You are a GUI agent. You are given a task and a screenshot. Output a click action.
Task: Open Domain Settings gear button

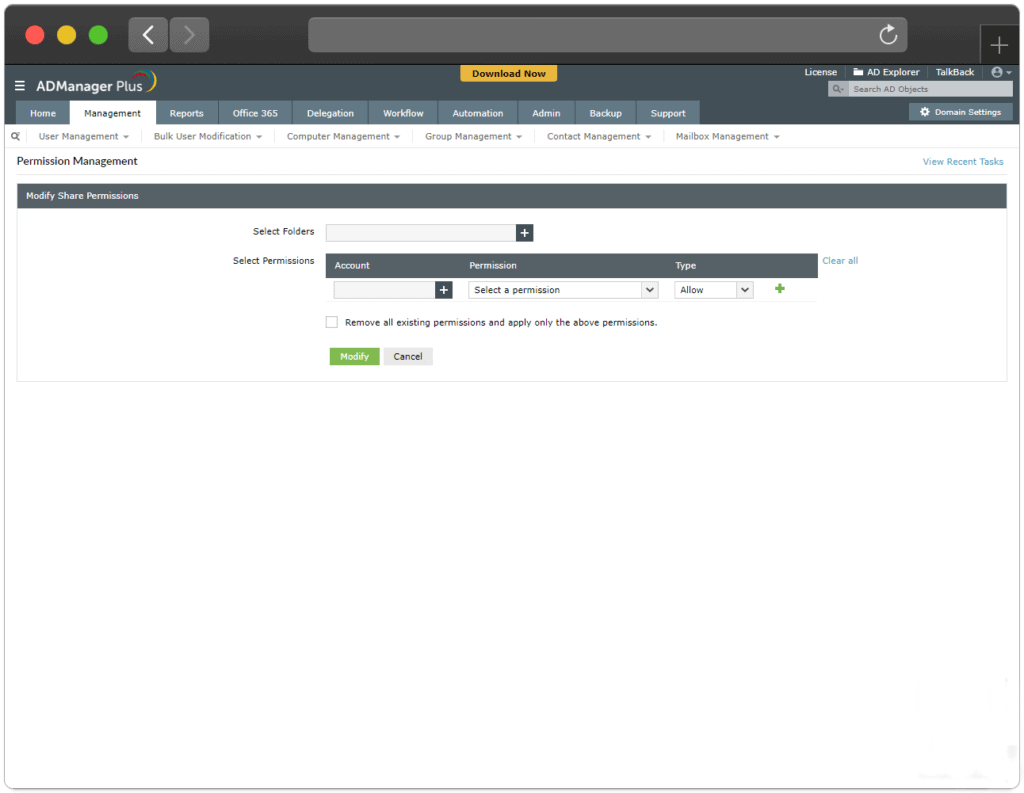(961, 112)
